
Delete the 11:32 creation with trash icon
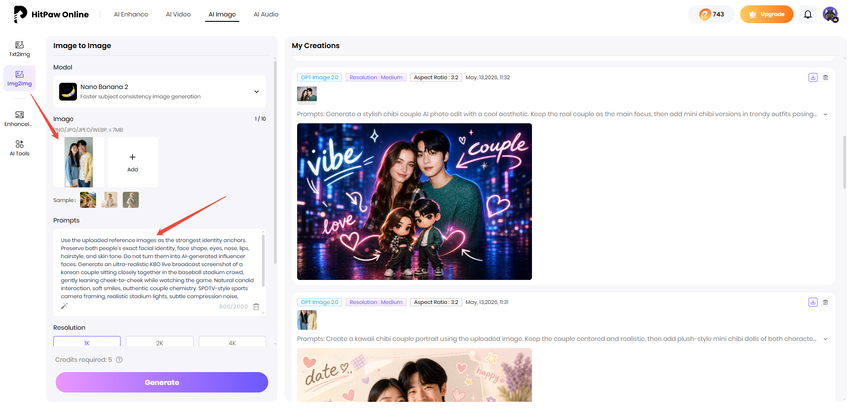click(826, 77)
